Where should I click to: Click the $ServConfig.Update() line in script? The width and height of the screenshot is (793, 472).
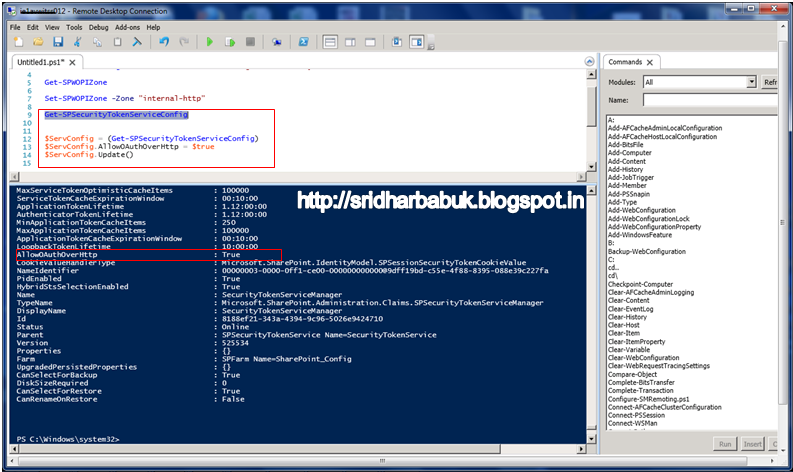[89, 154]
